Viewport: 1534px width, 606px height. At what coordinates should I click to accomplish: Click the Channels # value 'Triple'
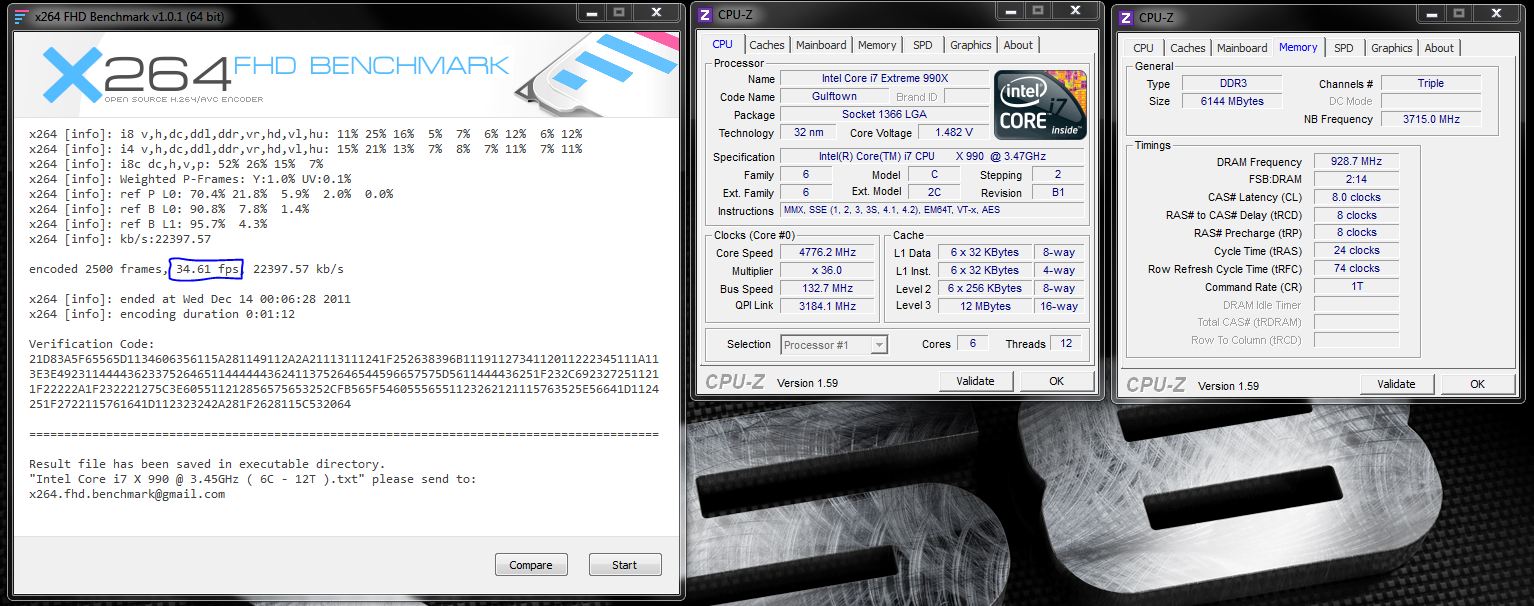pyautogui.click(x=1431, y=84)
